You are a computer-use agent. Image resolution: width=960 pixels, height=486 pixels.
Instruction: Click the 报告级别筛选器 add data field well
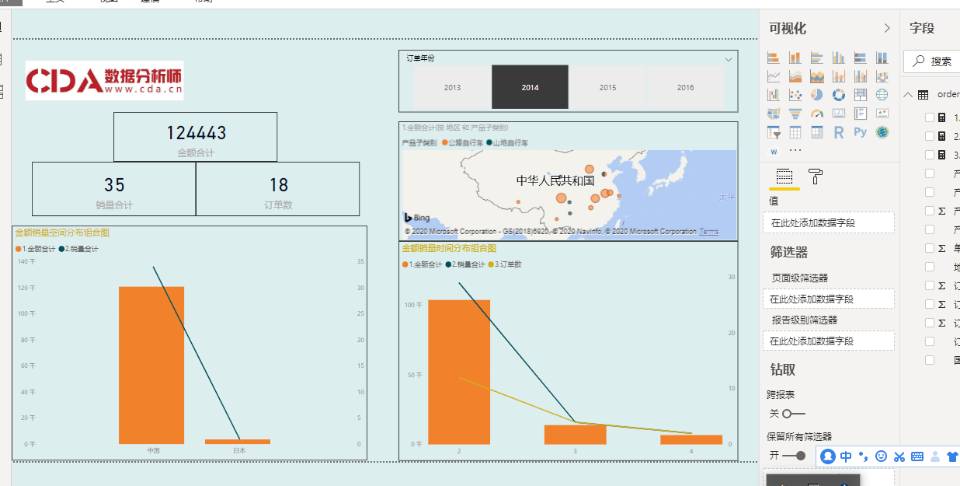pos(828,341)
